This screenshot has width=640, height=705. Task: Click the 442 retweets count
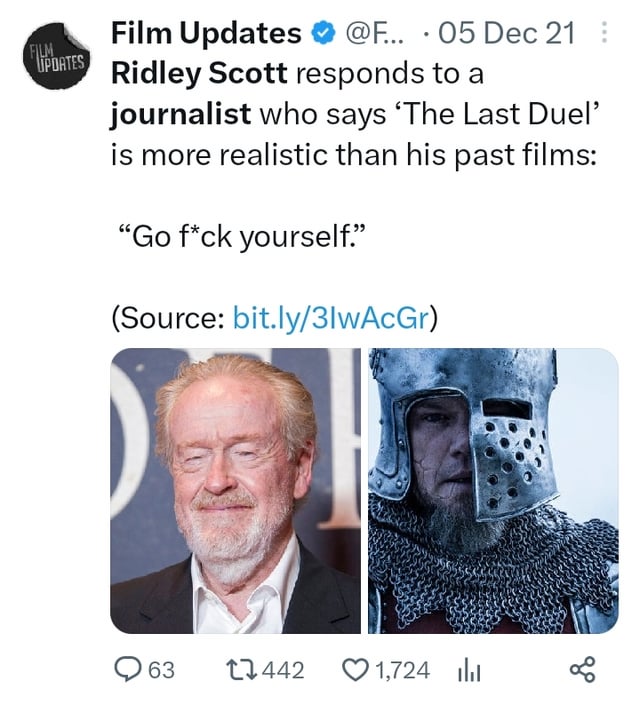[x=283, y=670]
